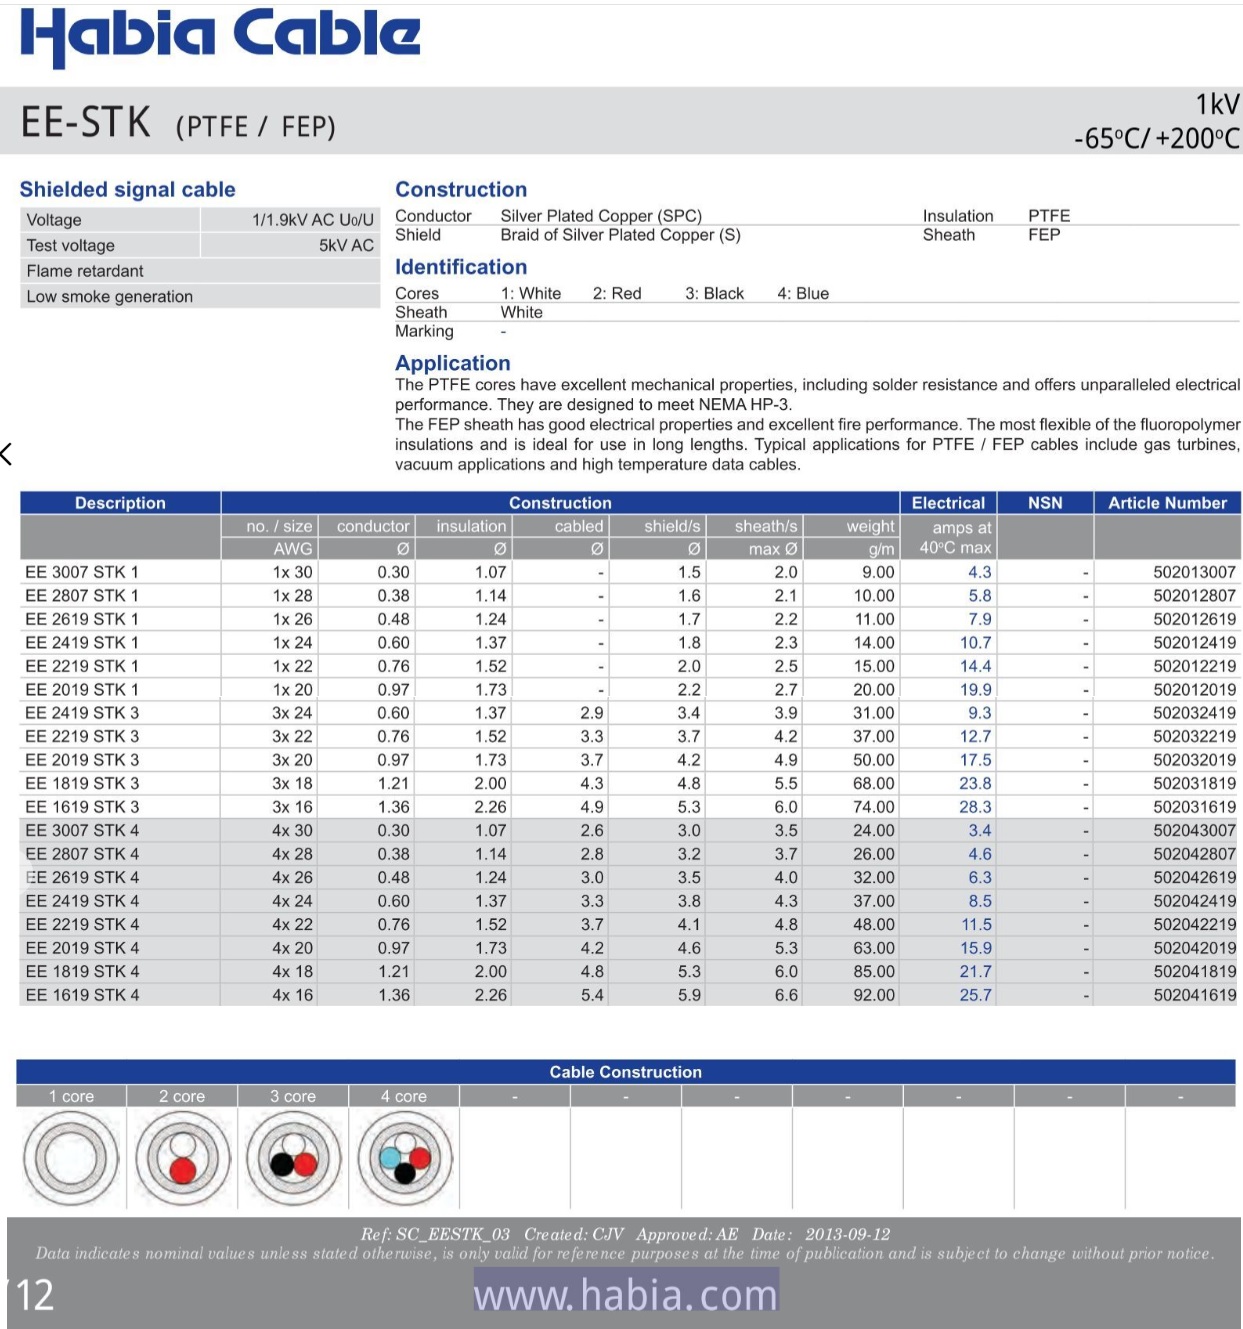This screenshot has width=1243, height=1329.
Task: Select article number 502041619
Action: [1194, 995]
